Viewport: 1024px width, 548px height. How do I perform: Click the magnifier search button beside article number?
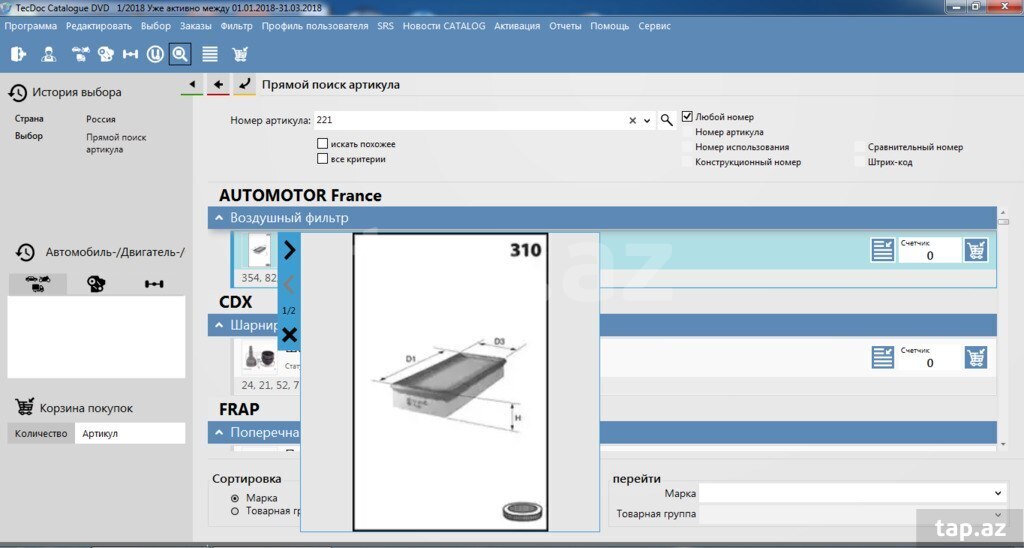667,120
